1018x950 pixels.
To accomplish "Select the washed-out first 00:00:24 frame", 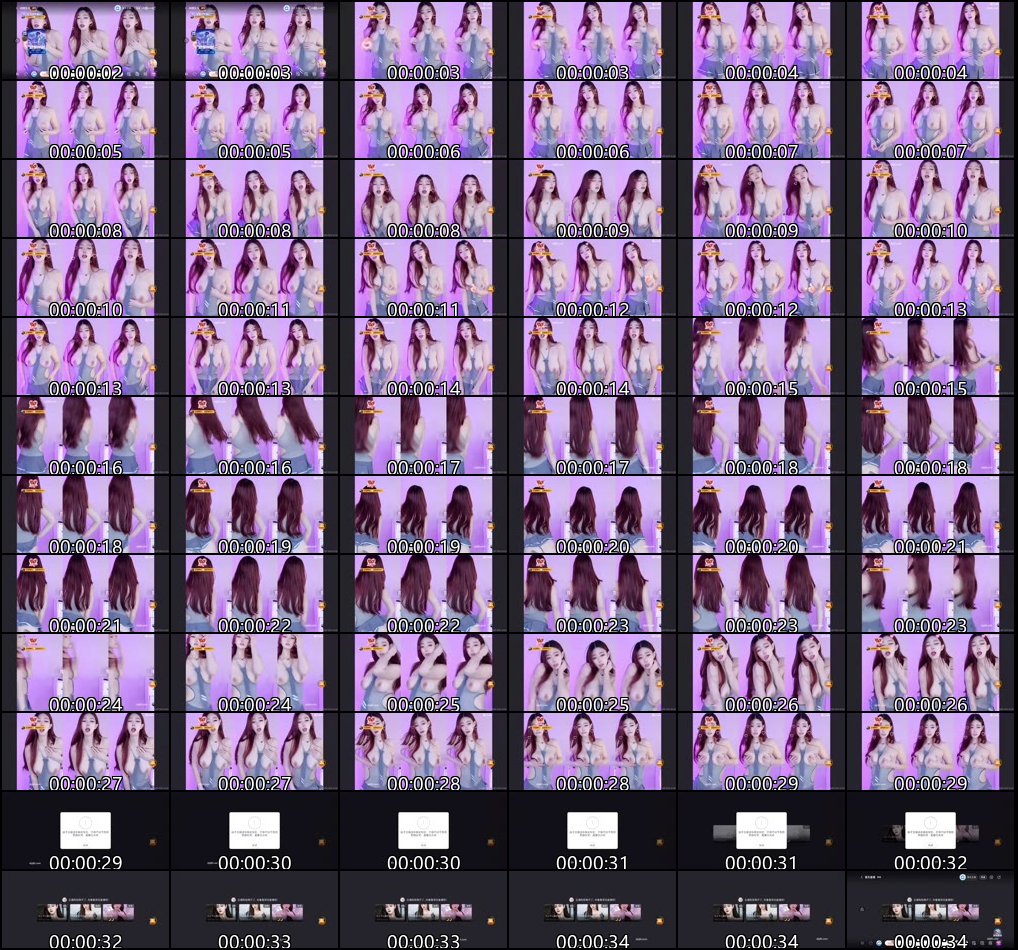I will coord(85,672).
